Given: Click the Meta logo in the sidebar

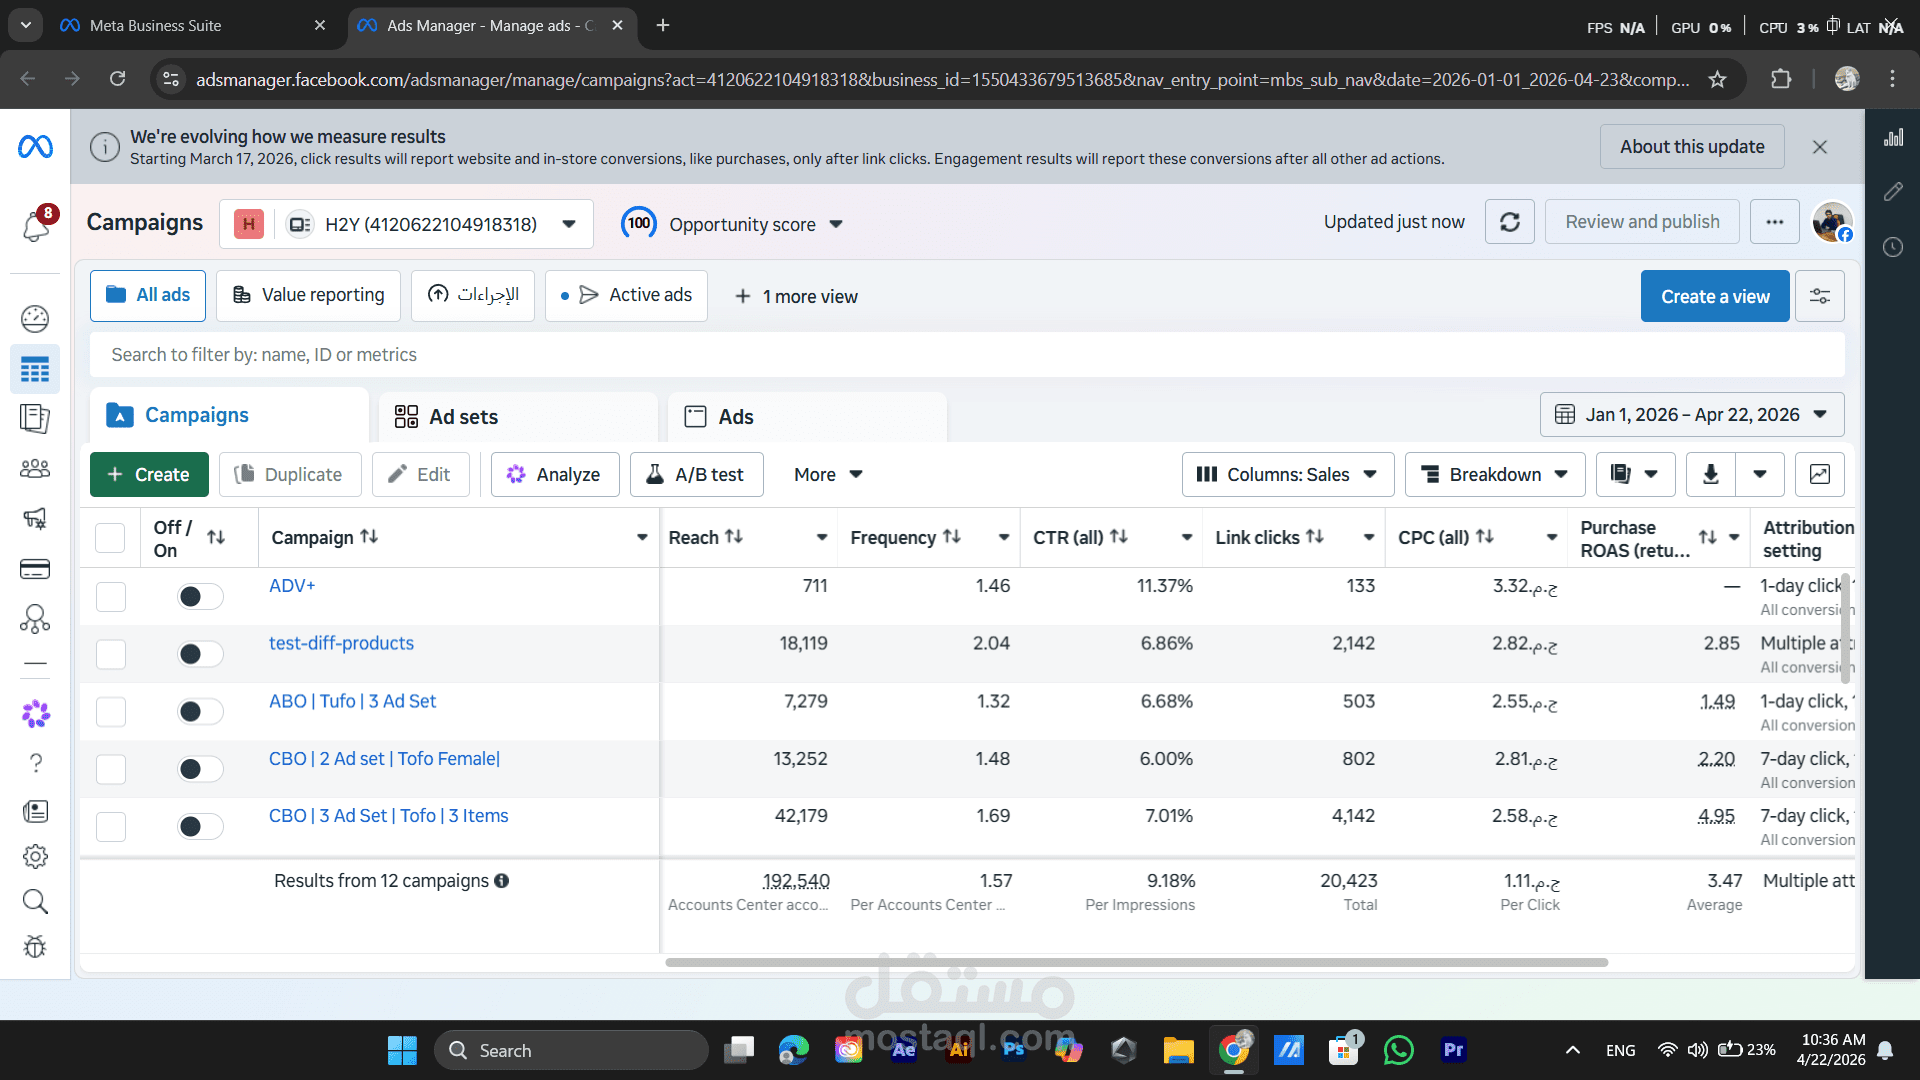Looking at the screenshot, I should (x=35, y=147).
